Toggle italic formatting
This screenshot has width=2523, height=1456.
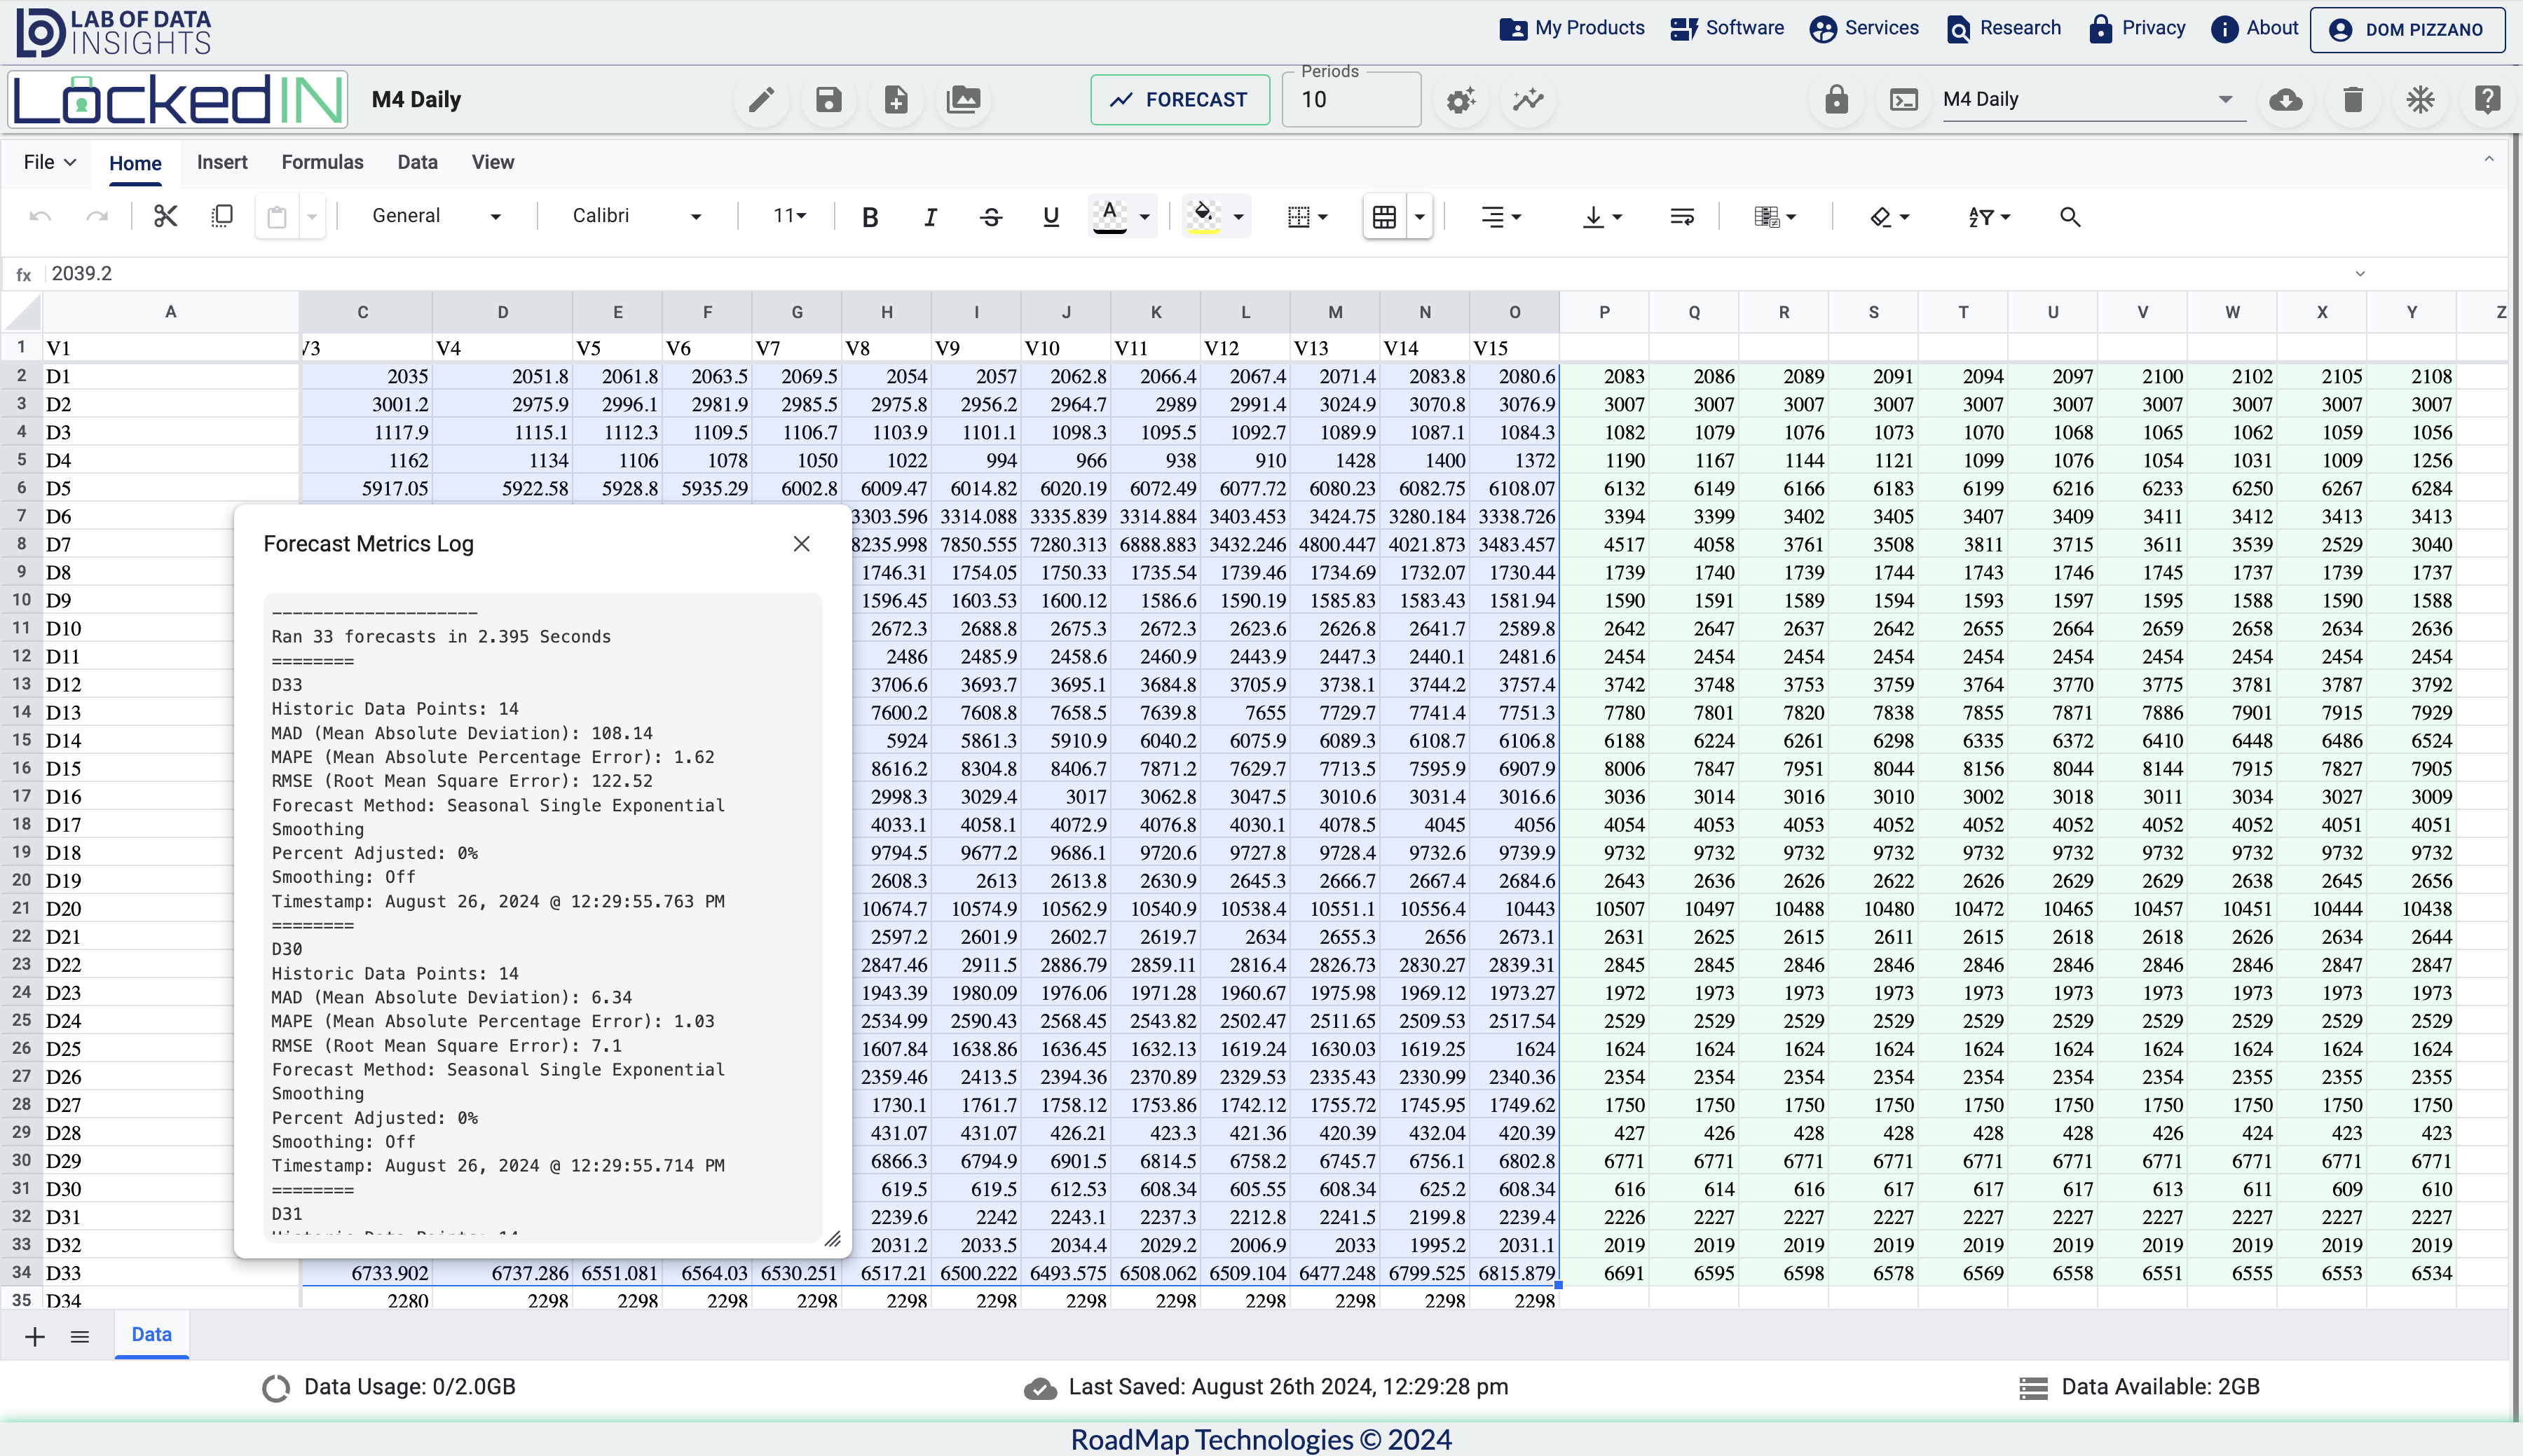(930, 217)
